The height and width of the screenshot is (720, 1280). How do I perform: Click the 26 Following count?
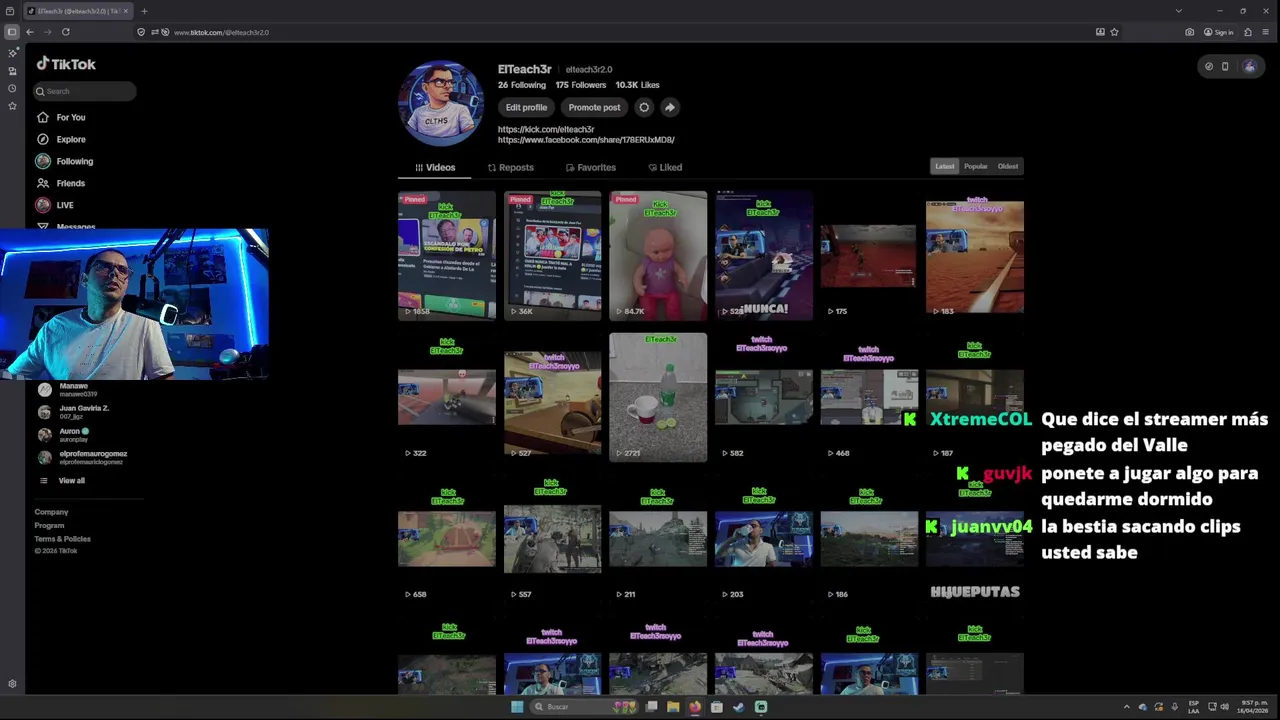(x=522, y=85)
